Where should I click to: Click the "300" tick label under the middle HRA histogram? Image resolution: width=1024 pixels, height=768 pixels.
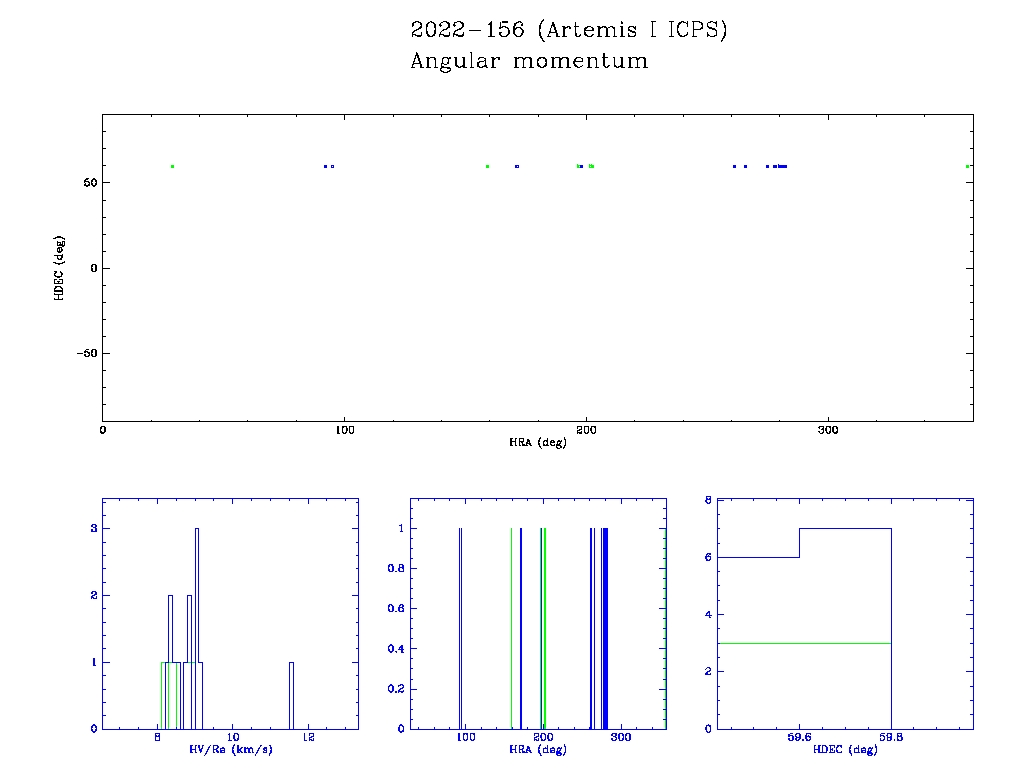pyautogui.click(x=620, y=737)
